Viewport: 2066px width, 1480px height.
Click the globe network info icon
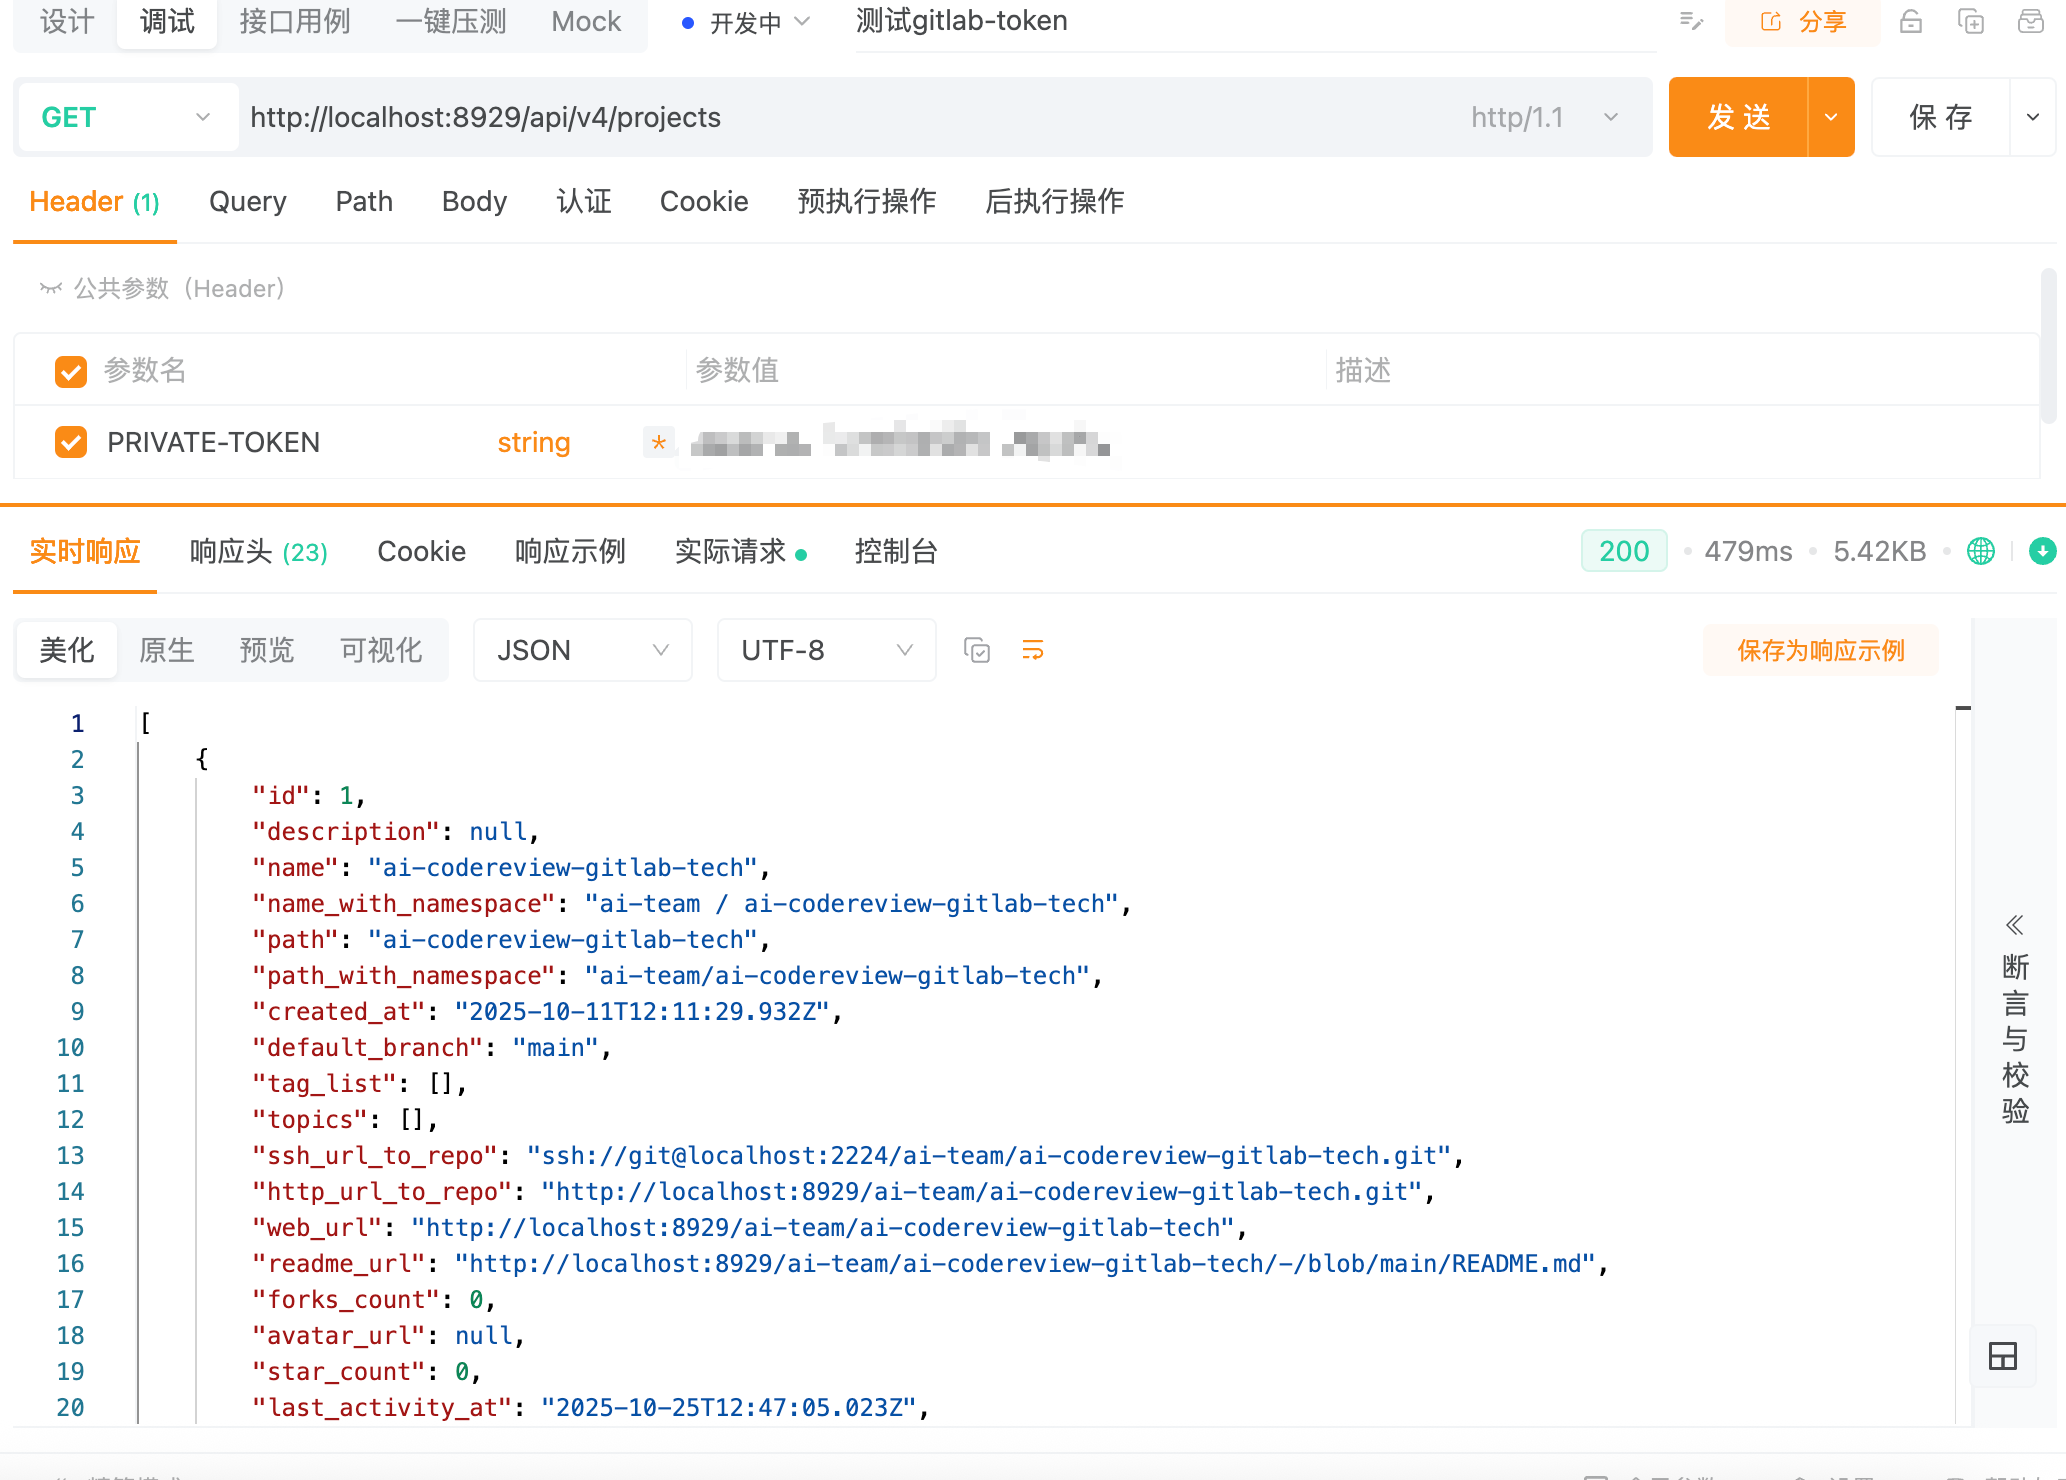coord(1980,551)
